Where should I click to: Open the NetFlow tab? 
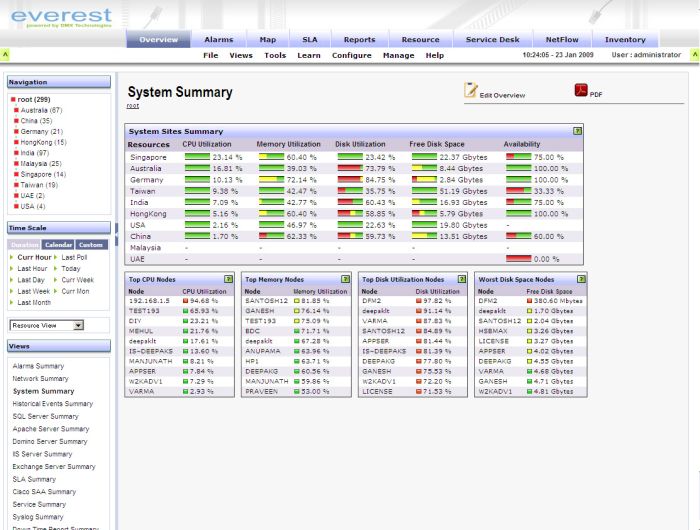click(x=562, y=39)
